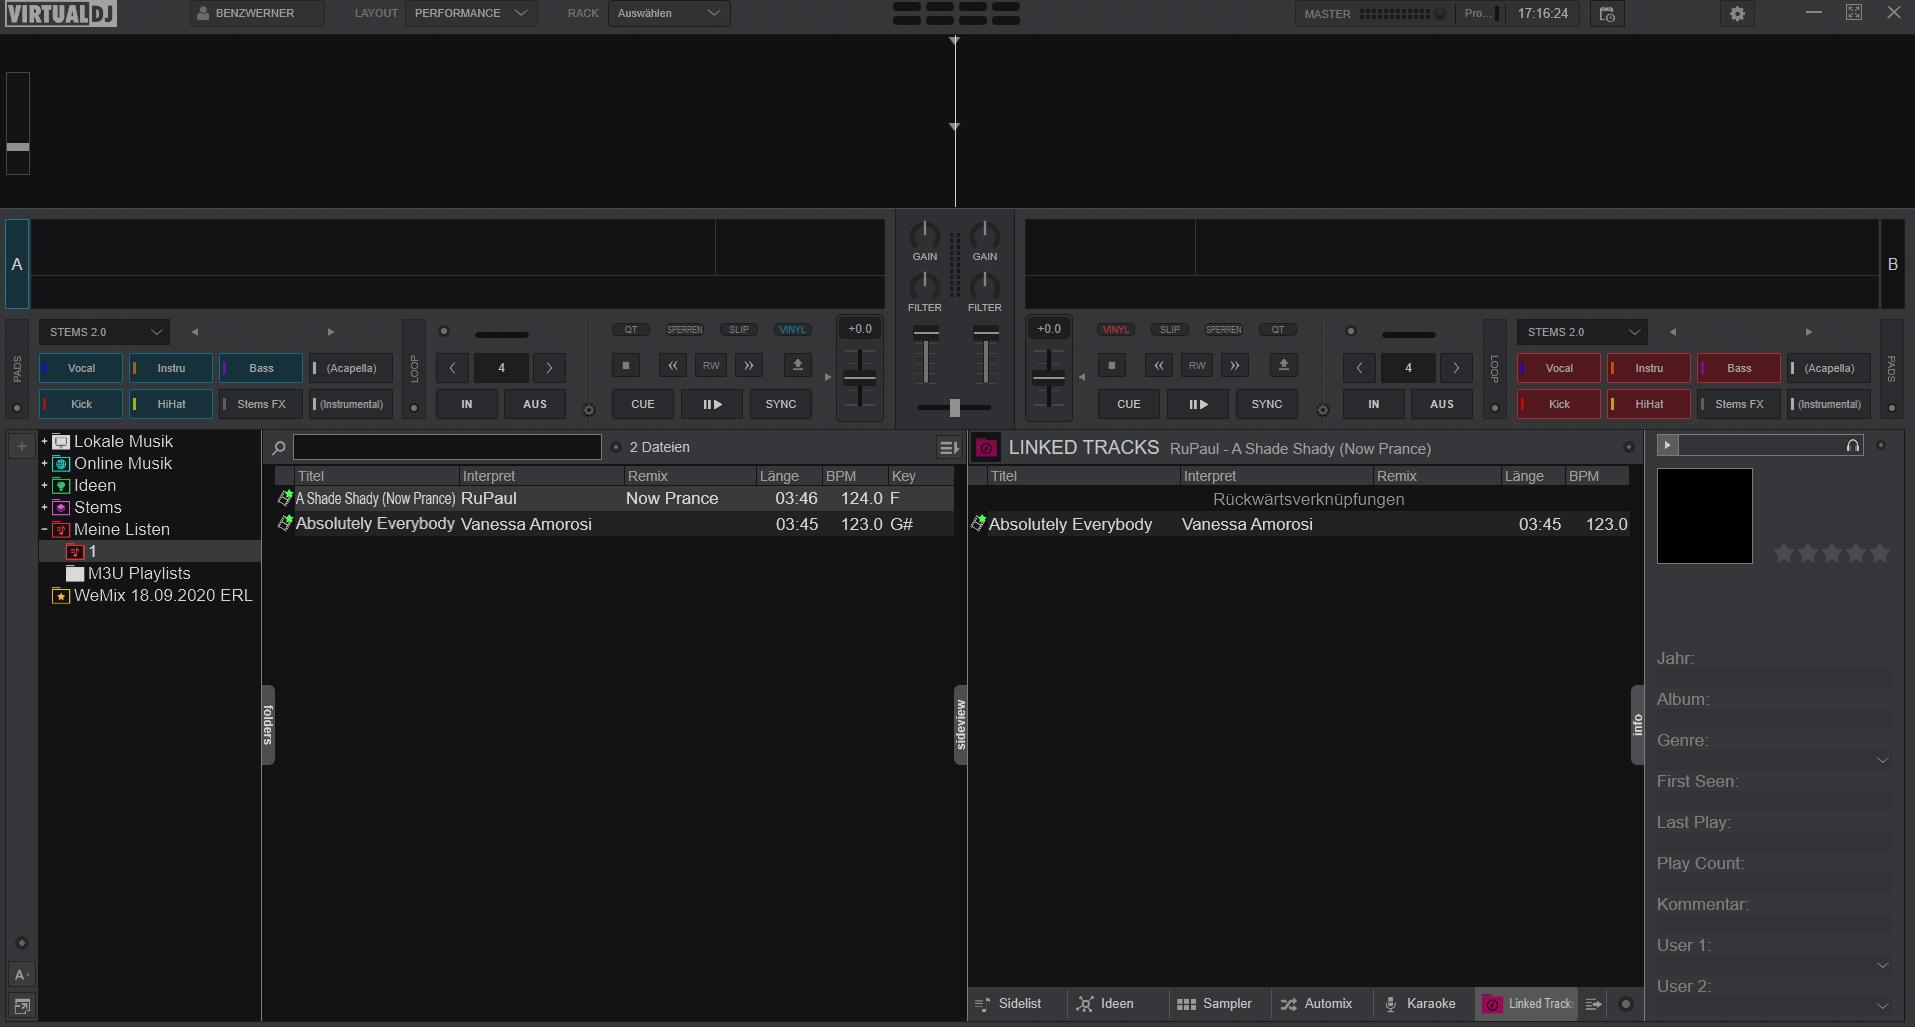Click deck A fast rewind arrows
The width and height of the screenshot is (1915, 1027).
(673, 365)
